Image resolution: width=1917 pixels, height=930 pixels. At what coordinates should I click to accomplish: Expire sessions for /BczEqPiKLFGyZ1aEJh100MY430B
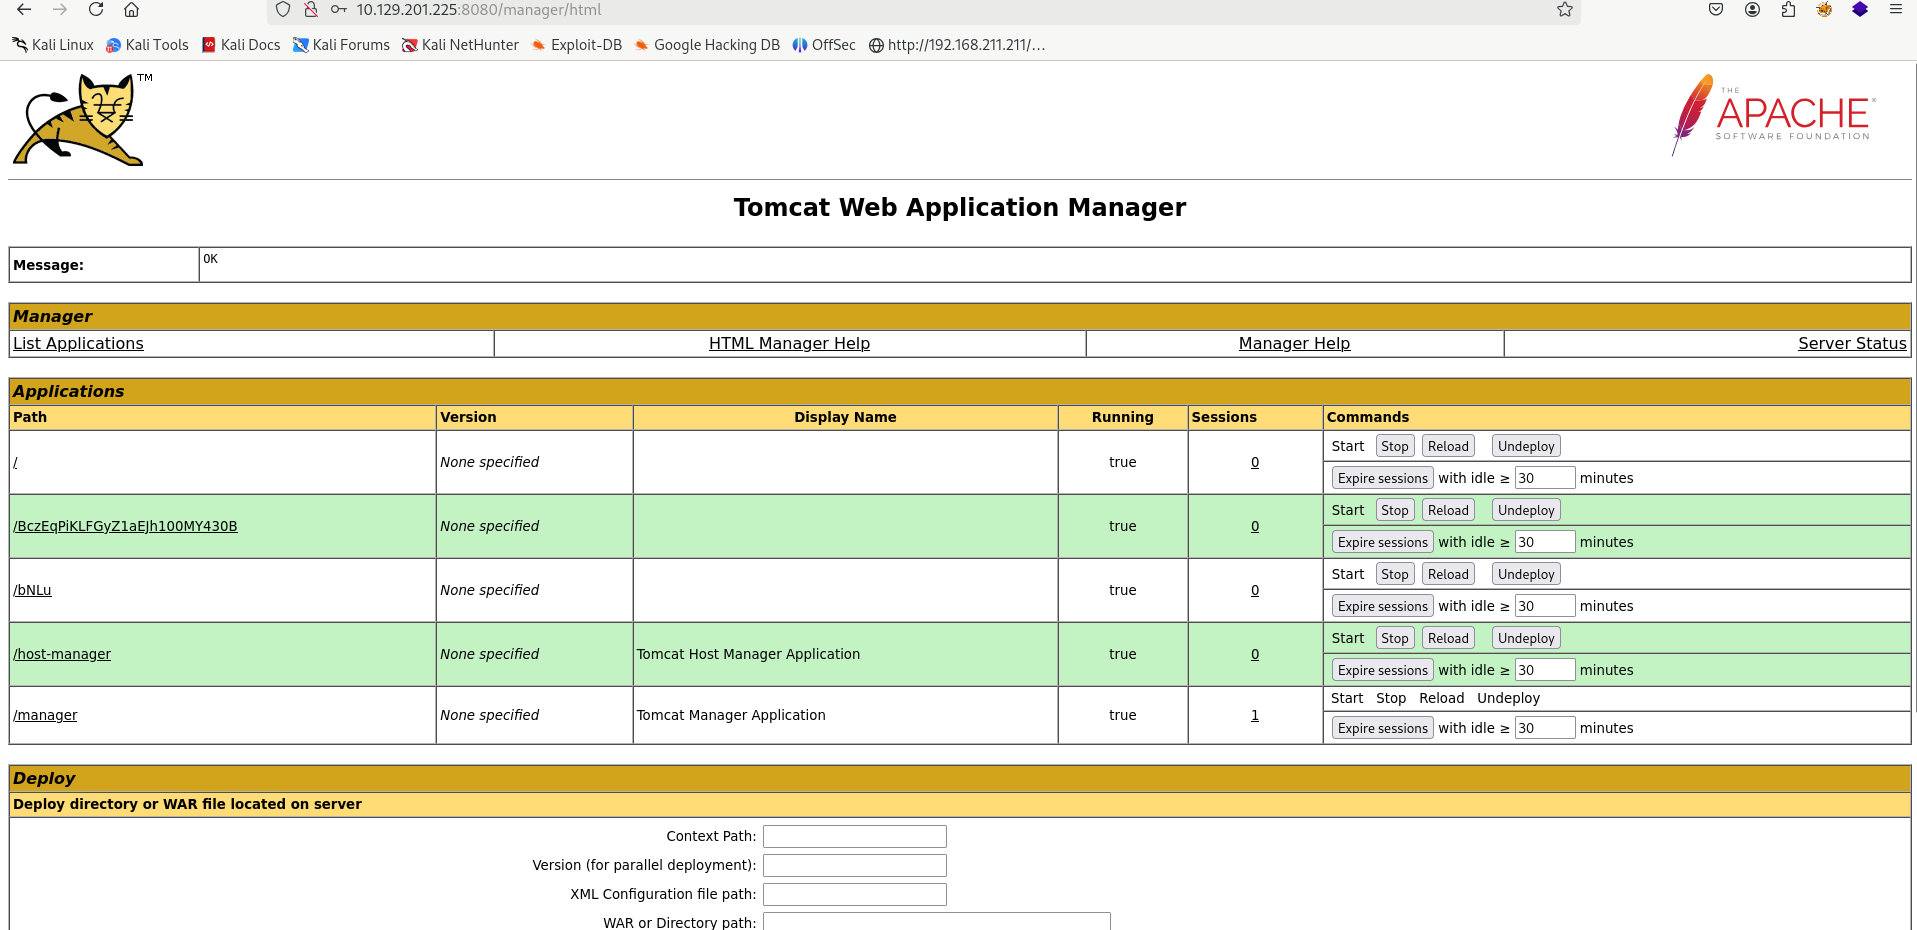pos(1383,542)
